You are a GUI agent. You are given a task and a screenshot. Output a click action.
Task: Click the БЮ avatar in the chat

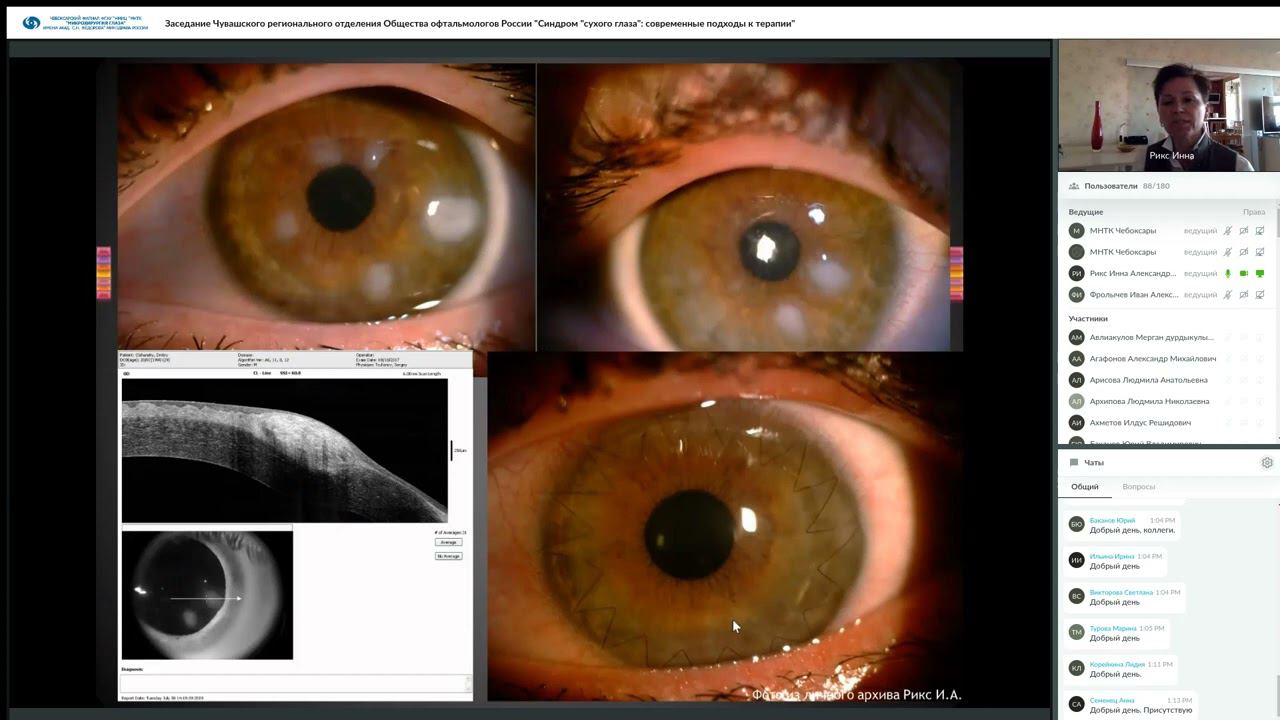click(x=1076, y=524)
